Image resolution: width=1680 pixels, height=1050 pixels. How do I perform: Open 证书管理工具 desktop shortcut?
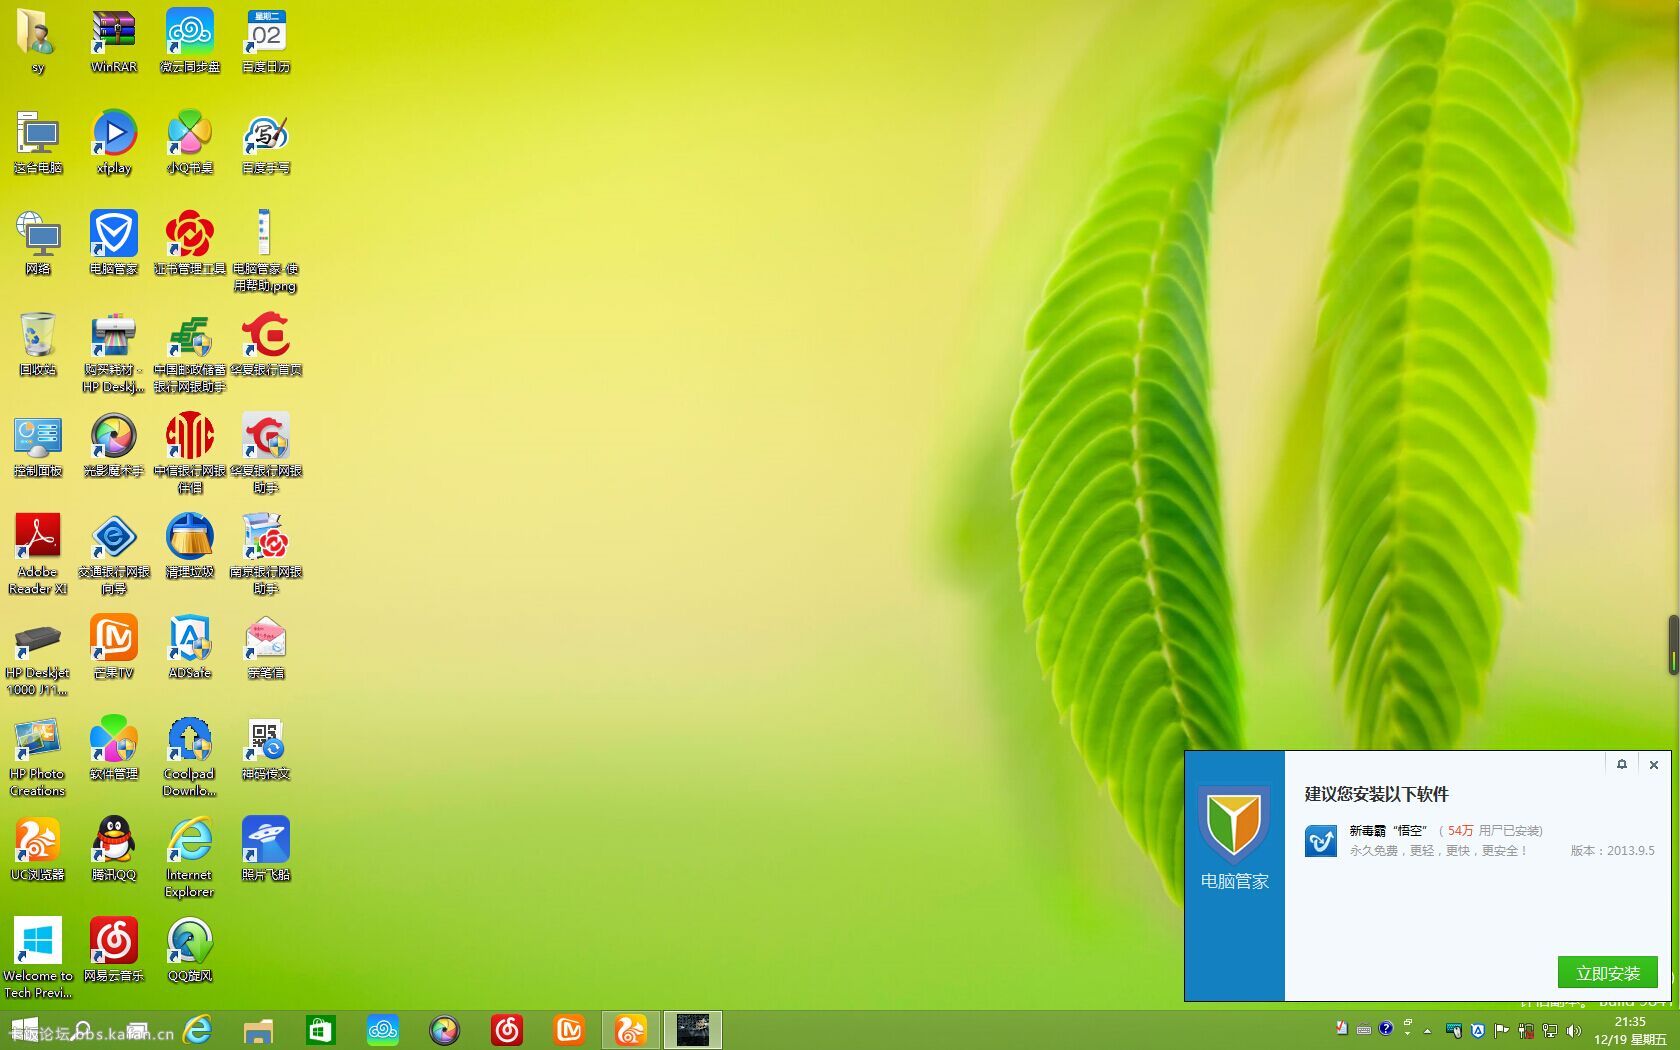tap(190, 243)
